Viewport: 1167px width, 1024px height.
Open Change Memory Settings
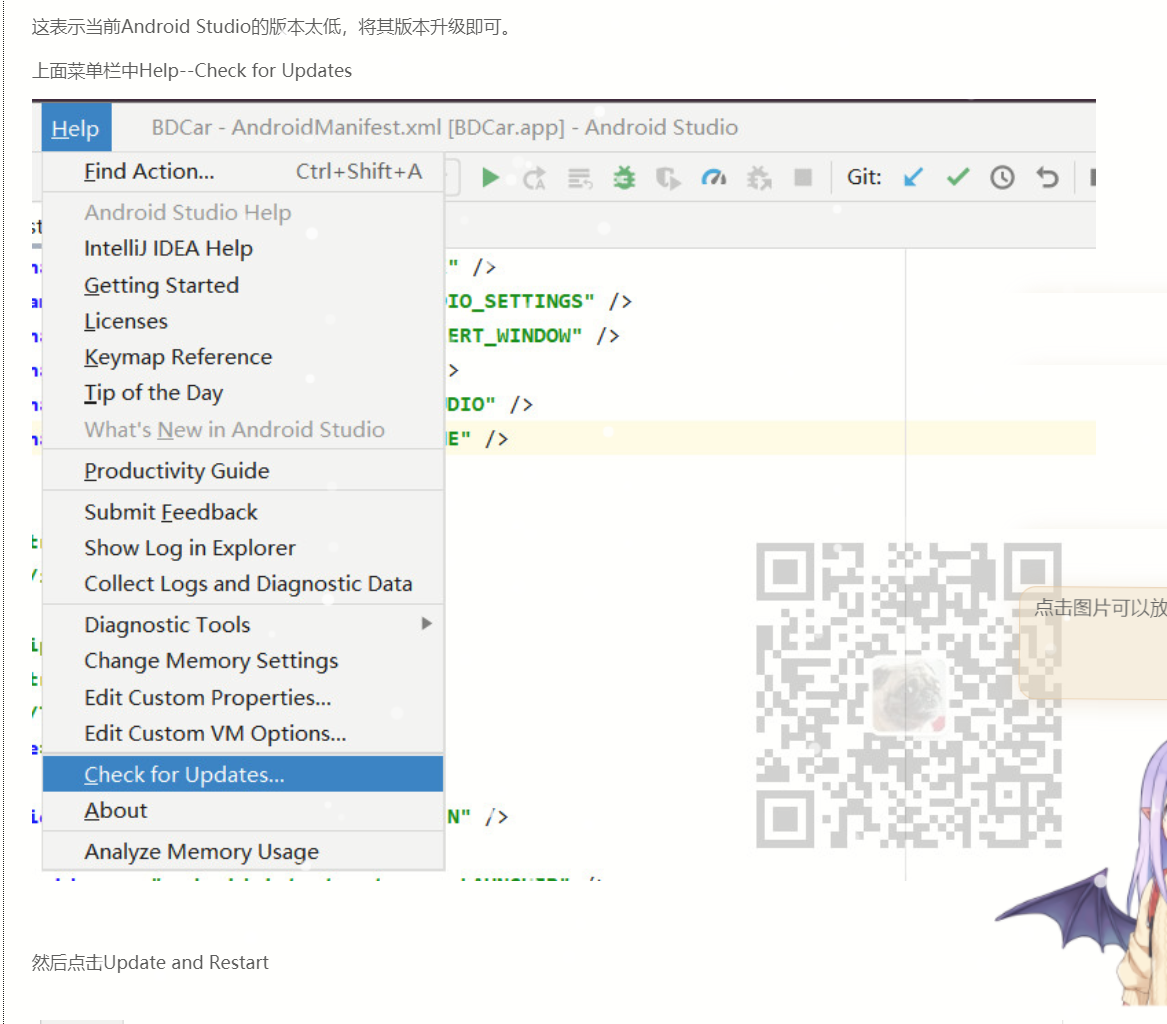click(243, 661)
